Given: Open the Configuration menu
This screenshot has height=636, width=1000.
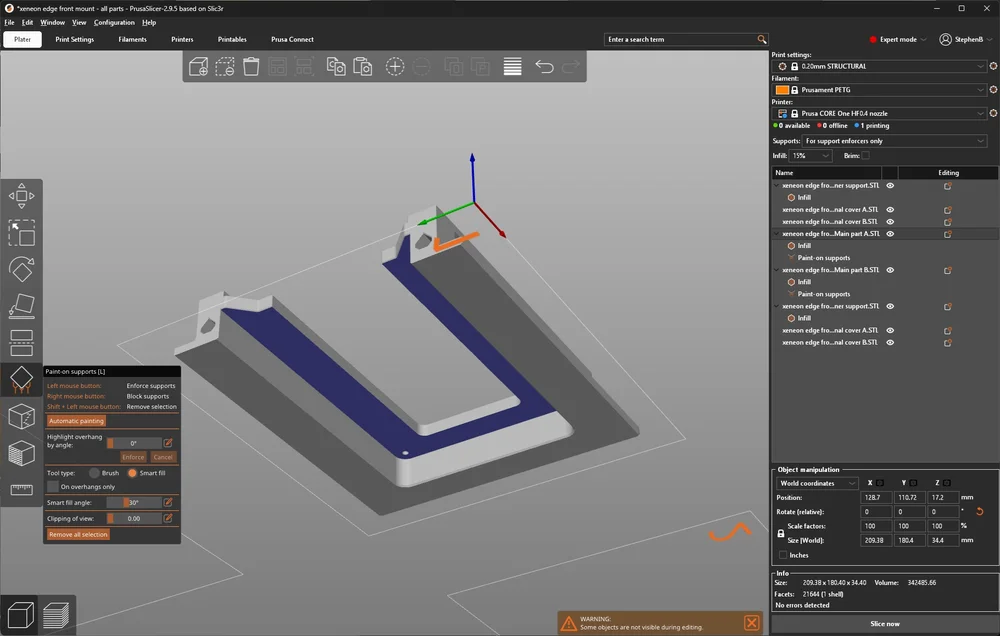Looking at the screenshot, I should (114, 22).
